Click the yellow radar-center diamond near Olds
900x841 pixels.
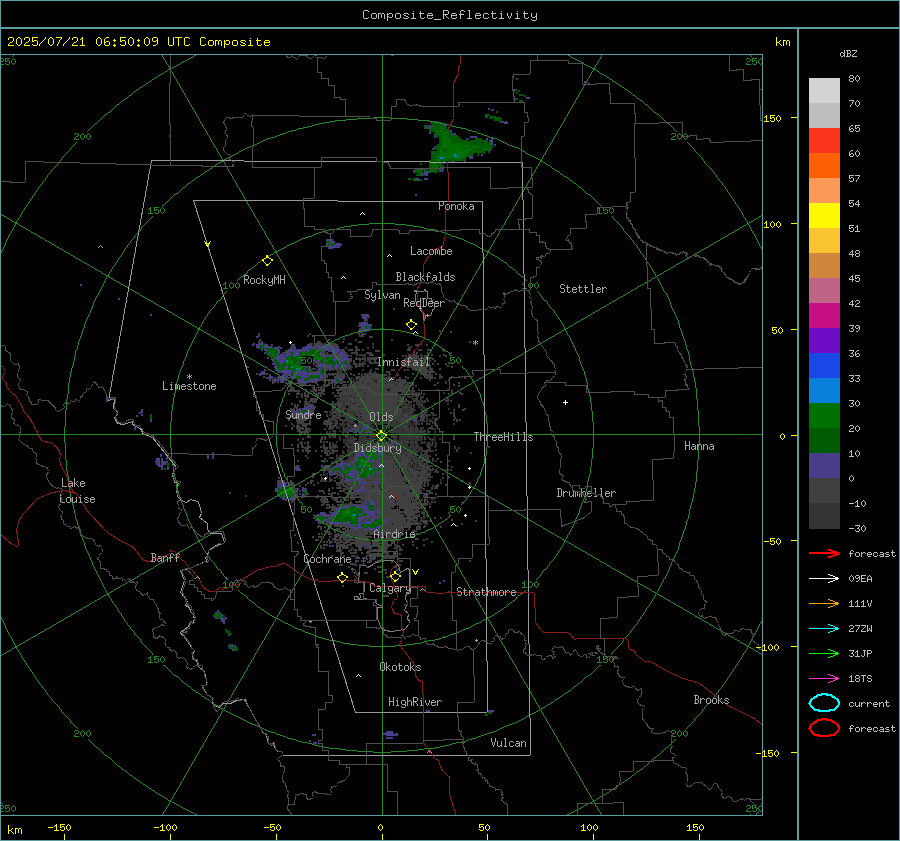(381, 436)
